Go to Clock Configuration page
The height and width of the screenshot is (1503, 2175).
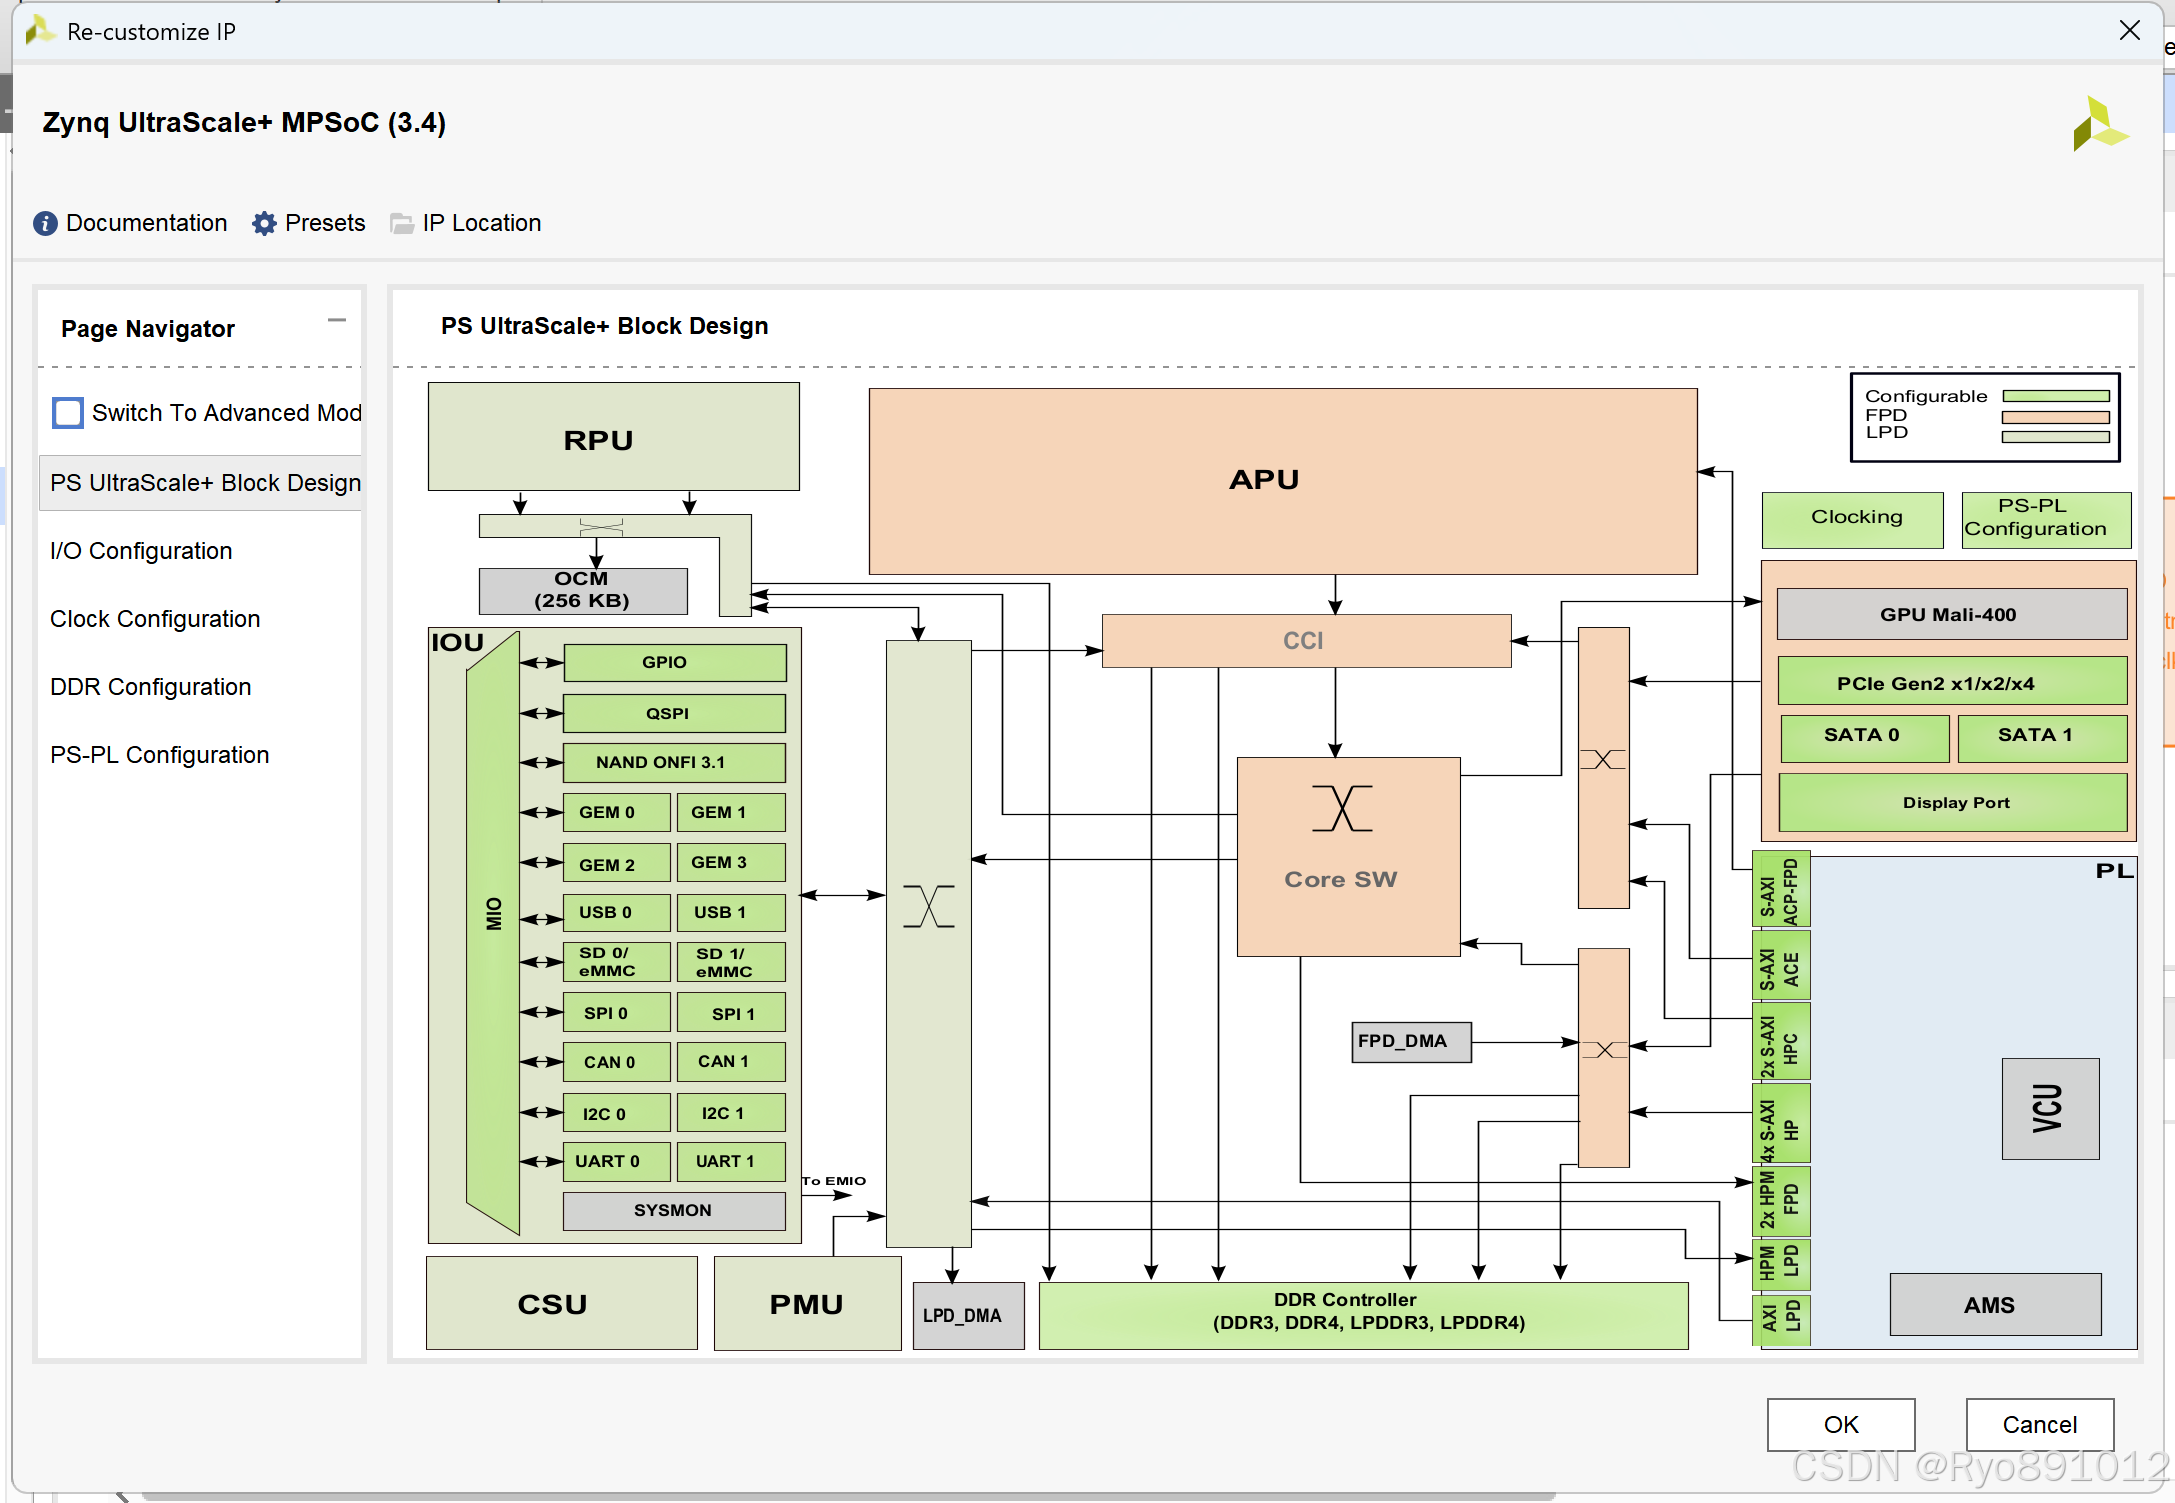point(155,619)
